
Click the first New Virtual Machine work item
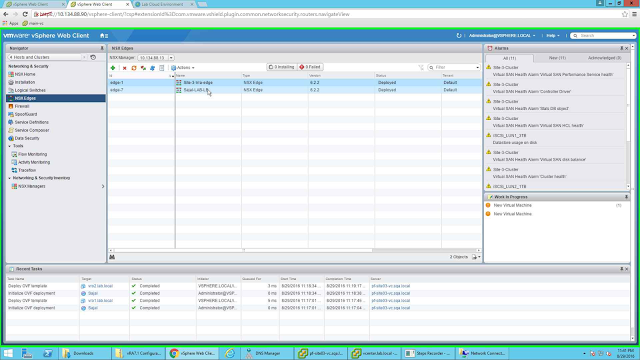(513, 205)
